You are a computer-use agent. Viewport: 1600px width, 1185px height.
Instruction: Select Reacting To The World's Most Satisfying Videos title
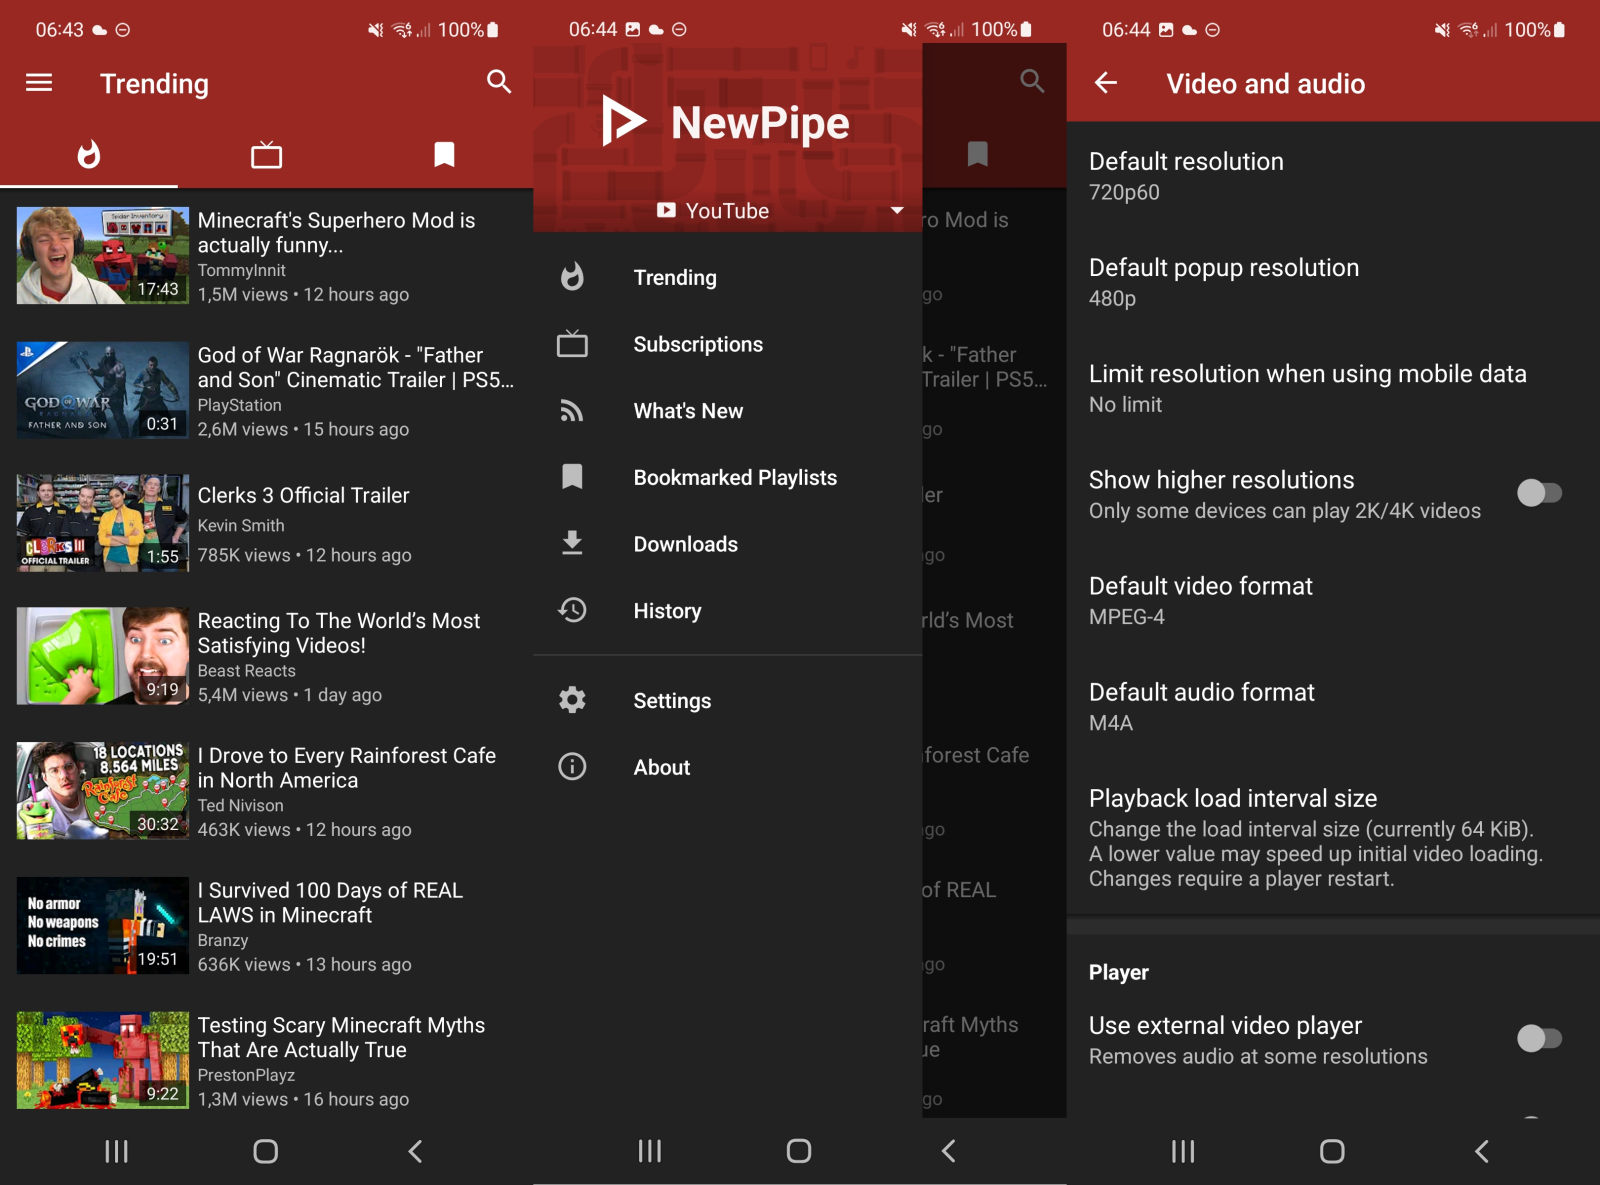pyautogui.click(x=339, y=633)
